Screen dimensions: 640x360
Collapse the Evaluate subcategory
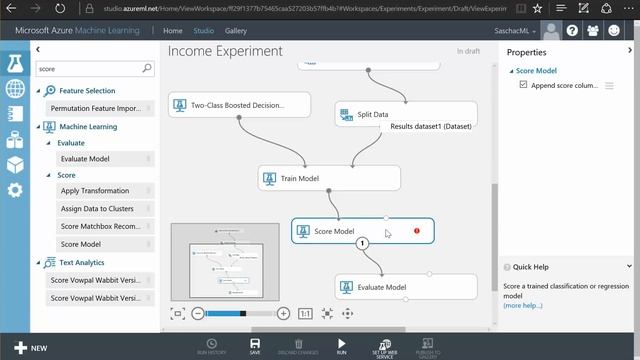[x=49, y=143]
